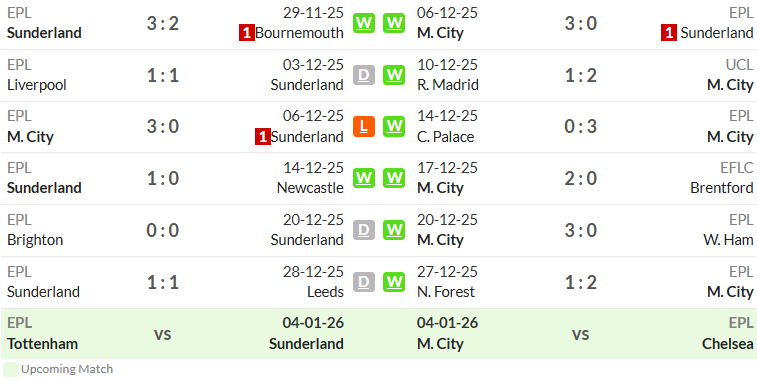The height and width of the screenshot is (380, 757).
Task: Click the D badge for Sunderland vs Leeds
Action: [x=364, y=282]
